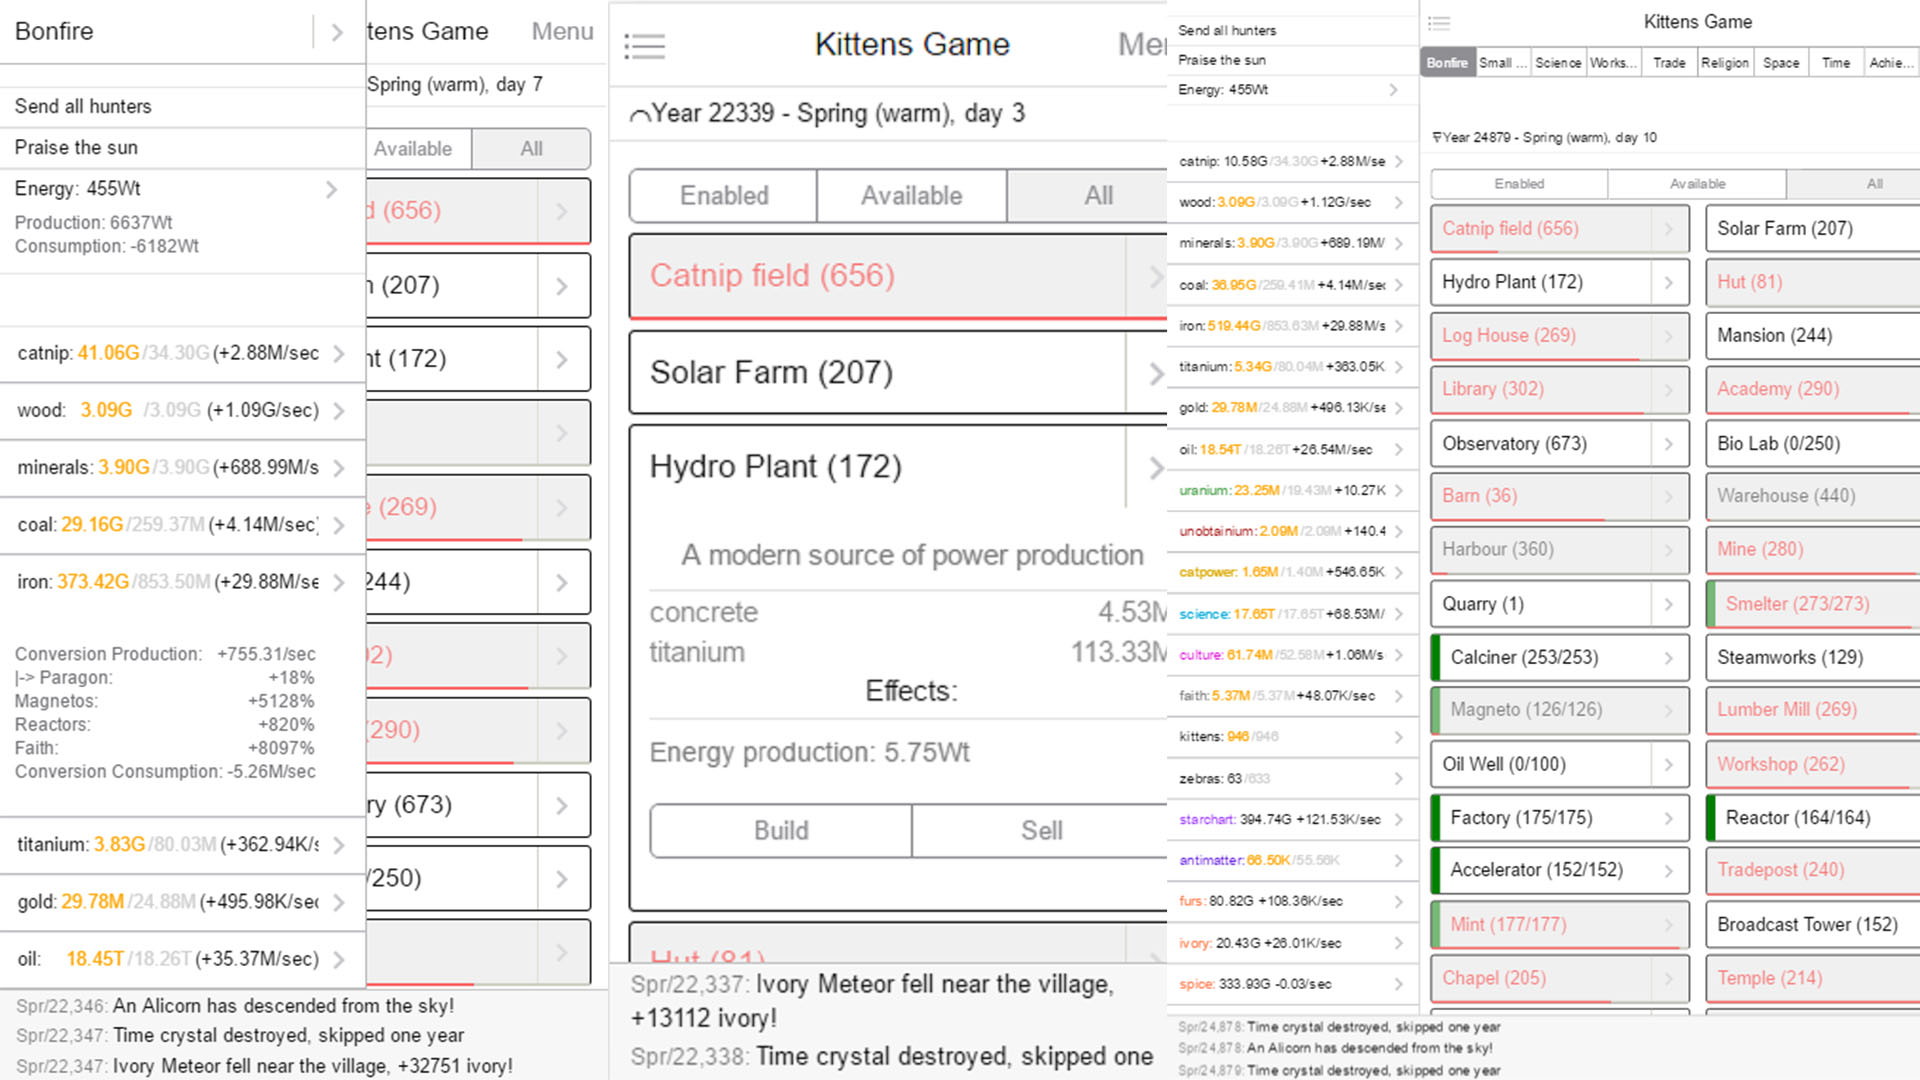The height and width of the screenshot is (1080, 1920).
Task: Select the Available filter in the middle panel
Action: click(911, 196)
